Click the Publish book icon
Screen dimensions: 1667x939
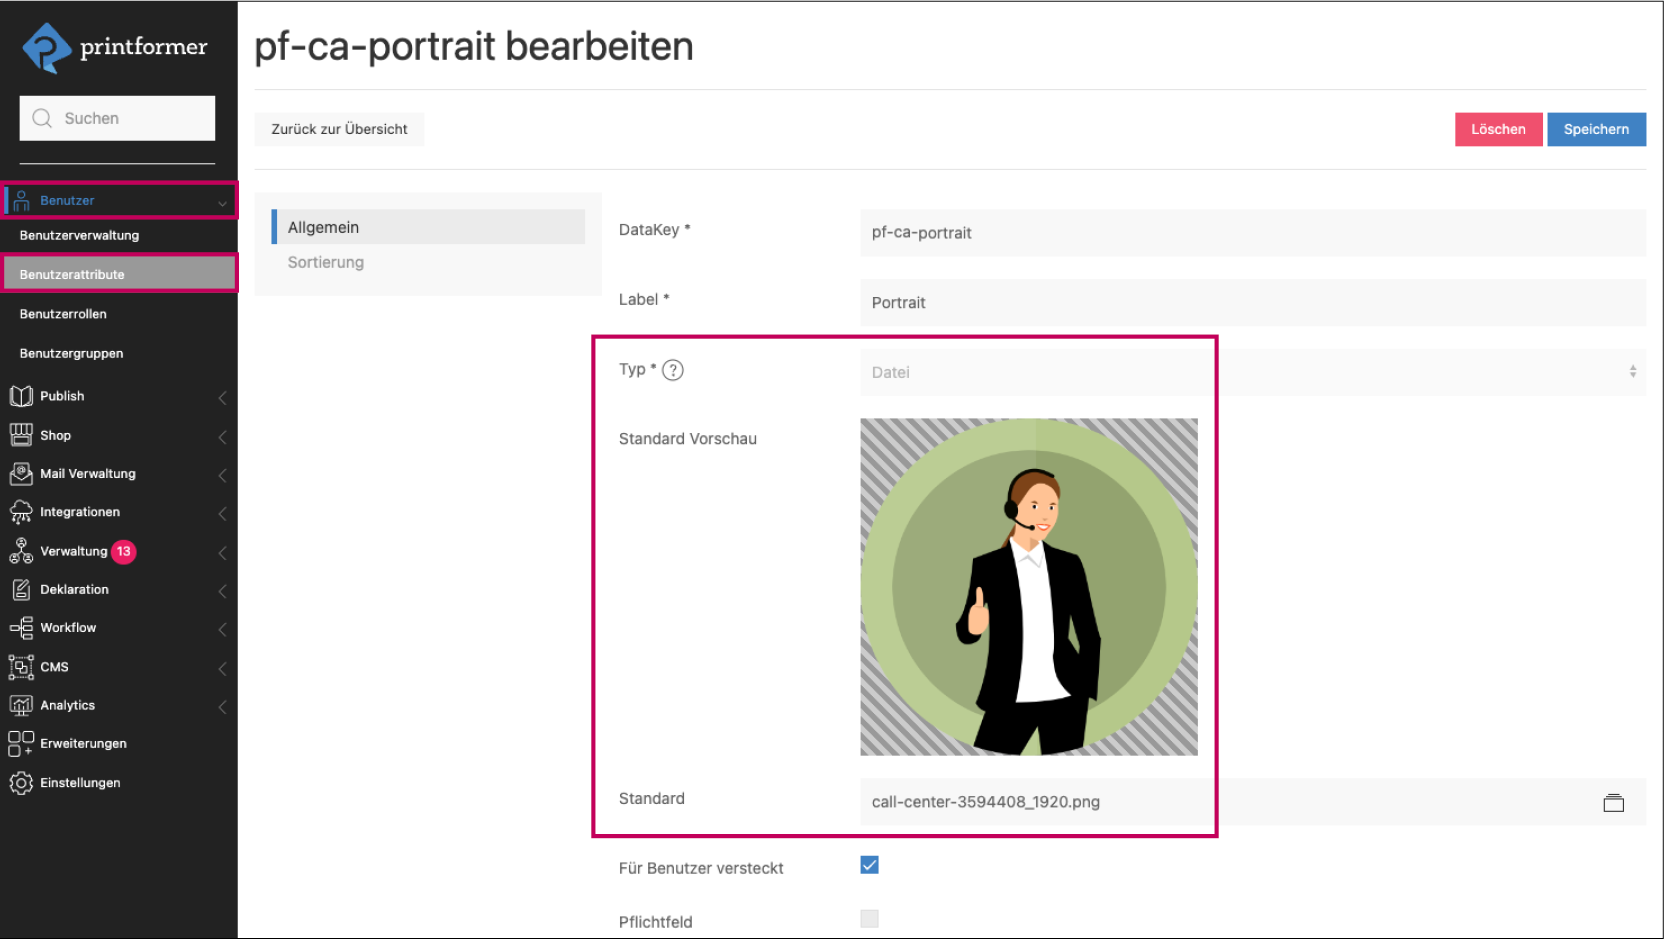21,397
